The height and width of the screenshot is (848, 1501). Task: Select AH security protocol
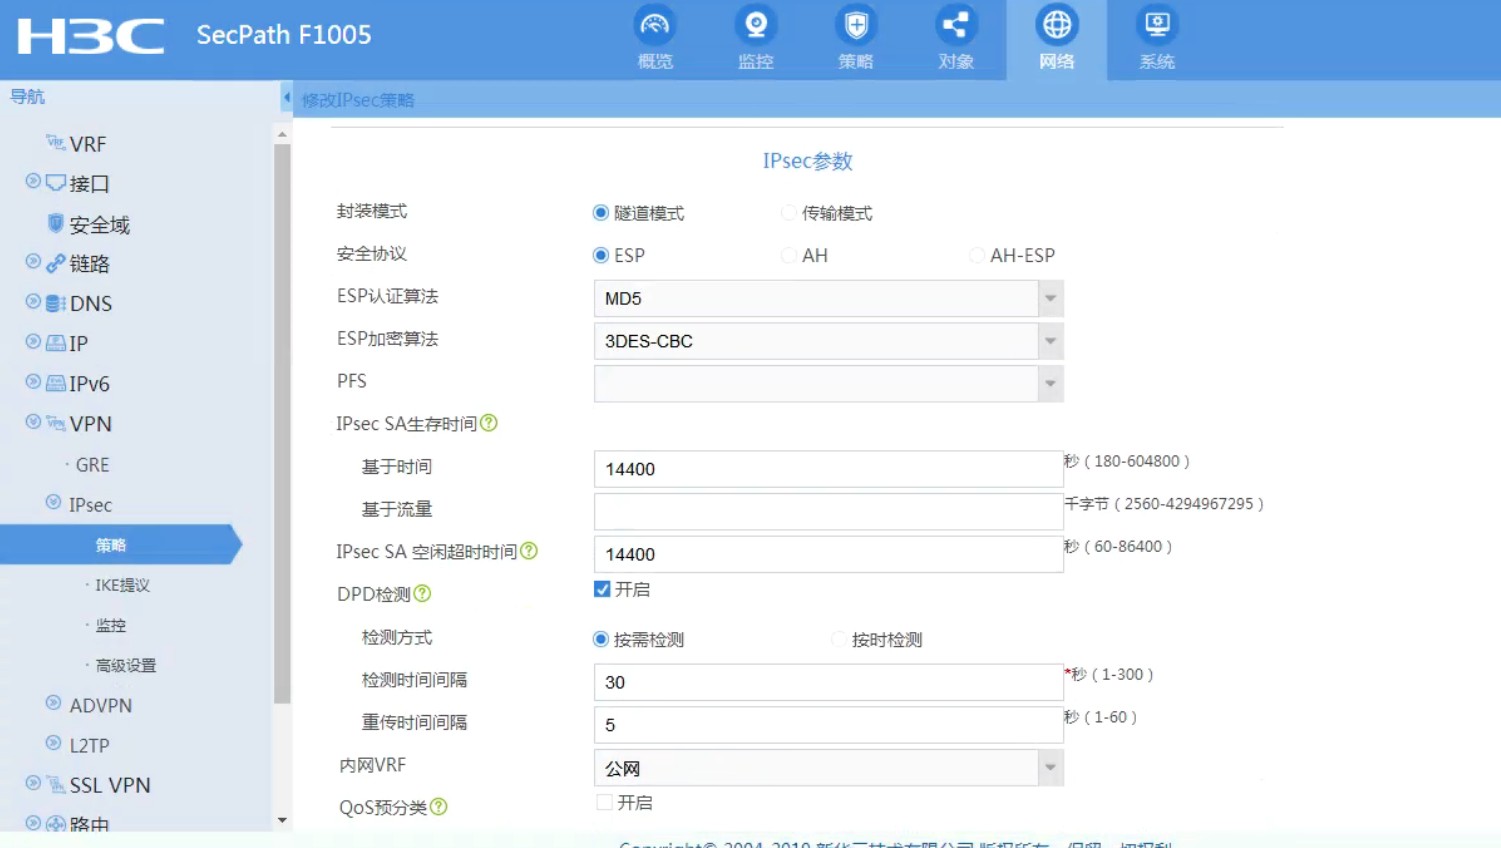pyautogui.click(x=789, y=255)
